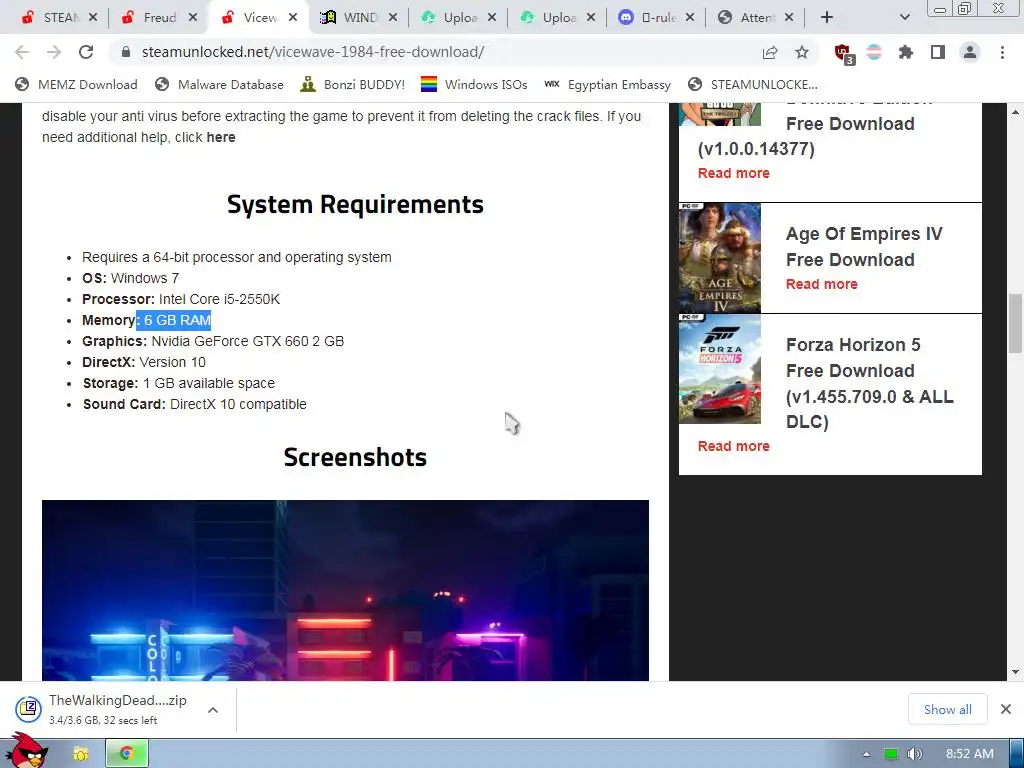Open the MEMZ Download bookmark
This screenshot has width=1024, height=768.
[77, 84]
